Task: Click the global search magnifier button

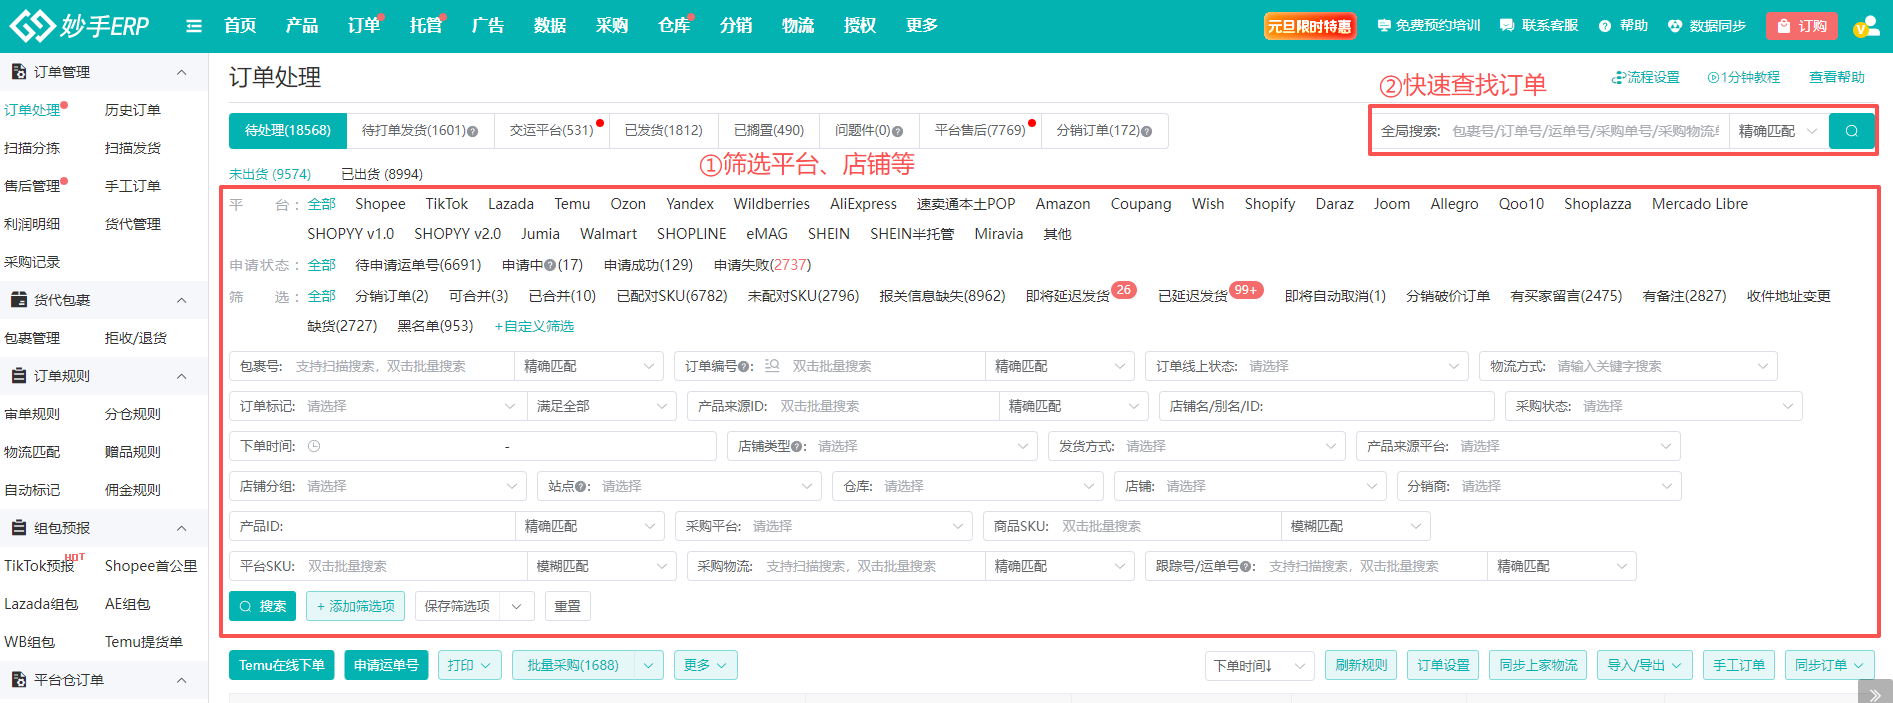Action: click(x=1851, y=131)
